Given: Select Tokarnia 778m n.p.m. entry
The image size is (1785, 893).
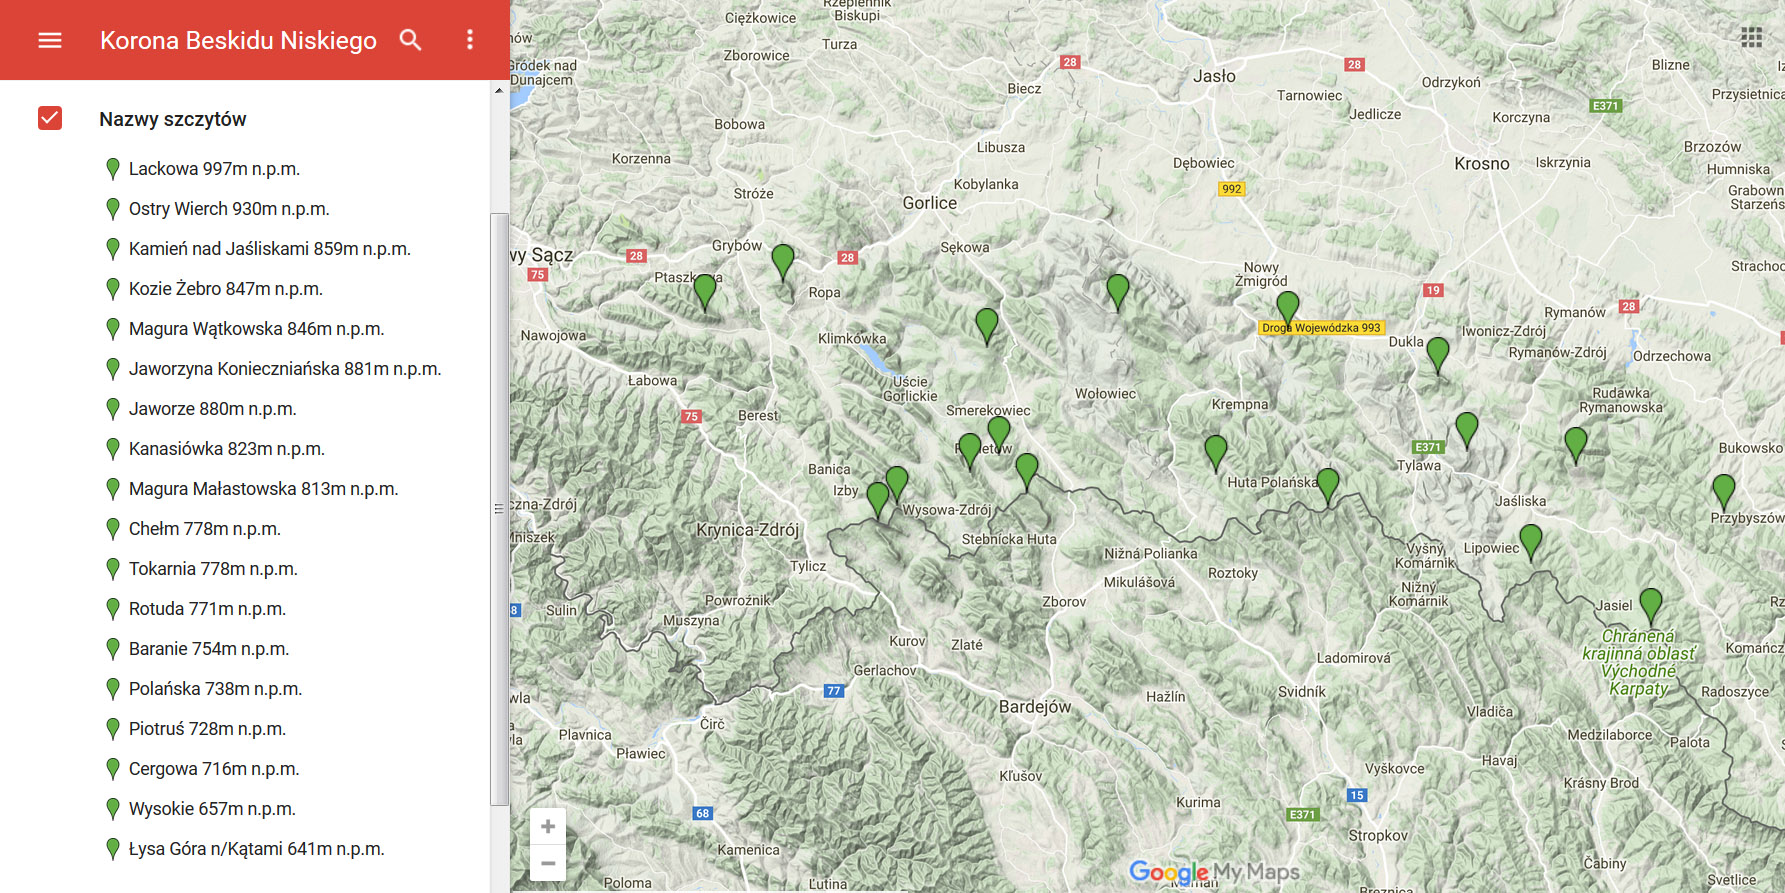Looking at the screenshot, I should click(x=213, y=569).
